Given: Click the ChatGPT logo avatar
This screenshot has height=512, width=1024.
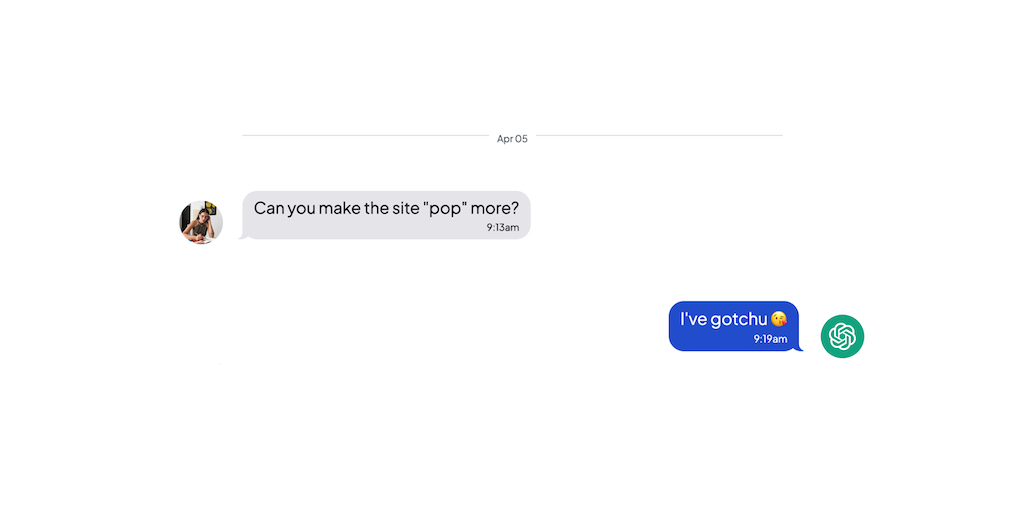Looking at the screenshot, I should coord(842,336).
